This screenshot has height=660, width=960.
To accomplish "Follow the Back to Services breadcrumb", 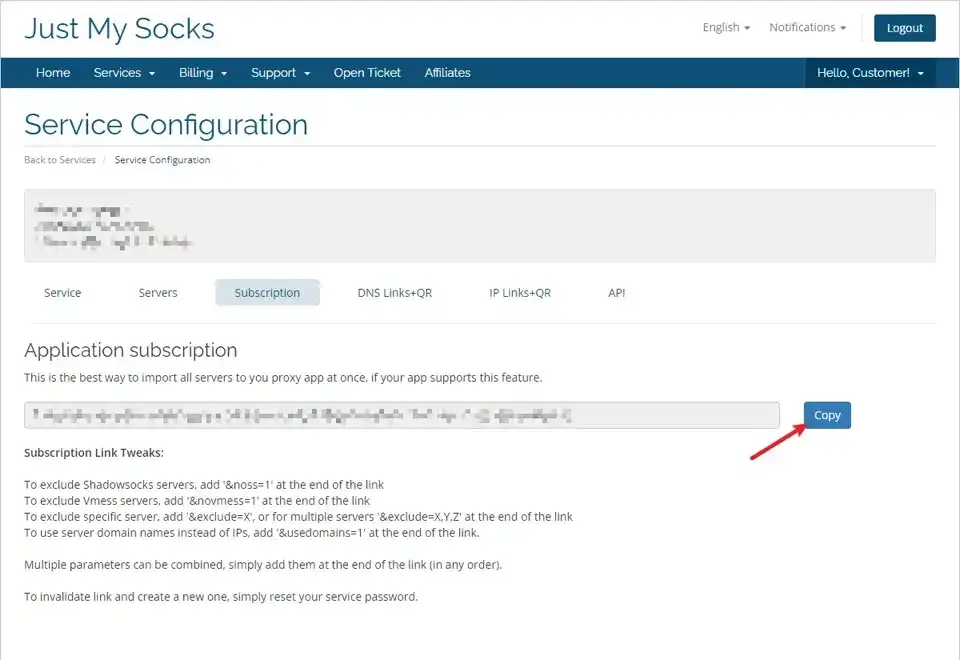I will 60,160.
